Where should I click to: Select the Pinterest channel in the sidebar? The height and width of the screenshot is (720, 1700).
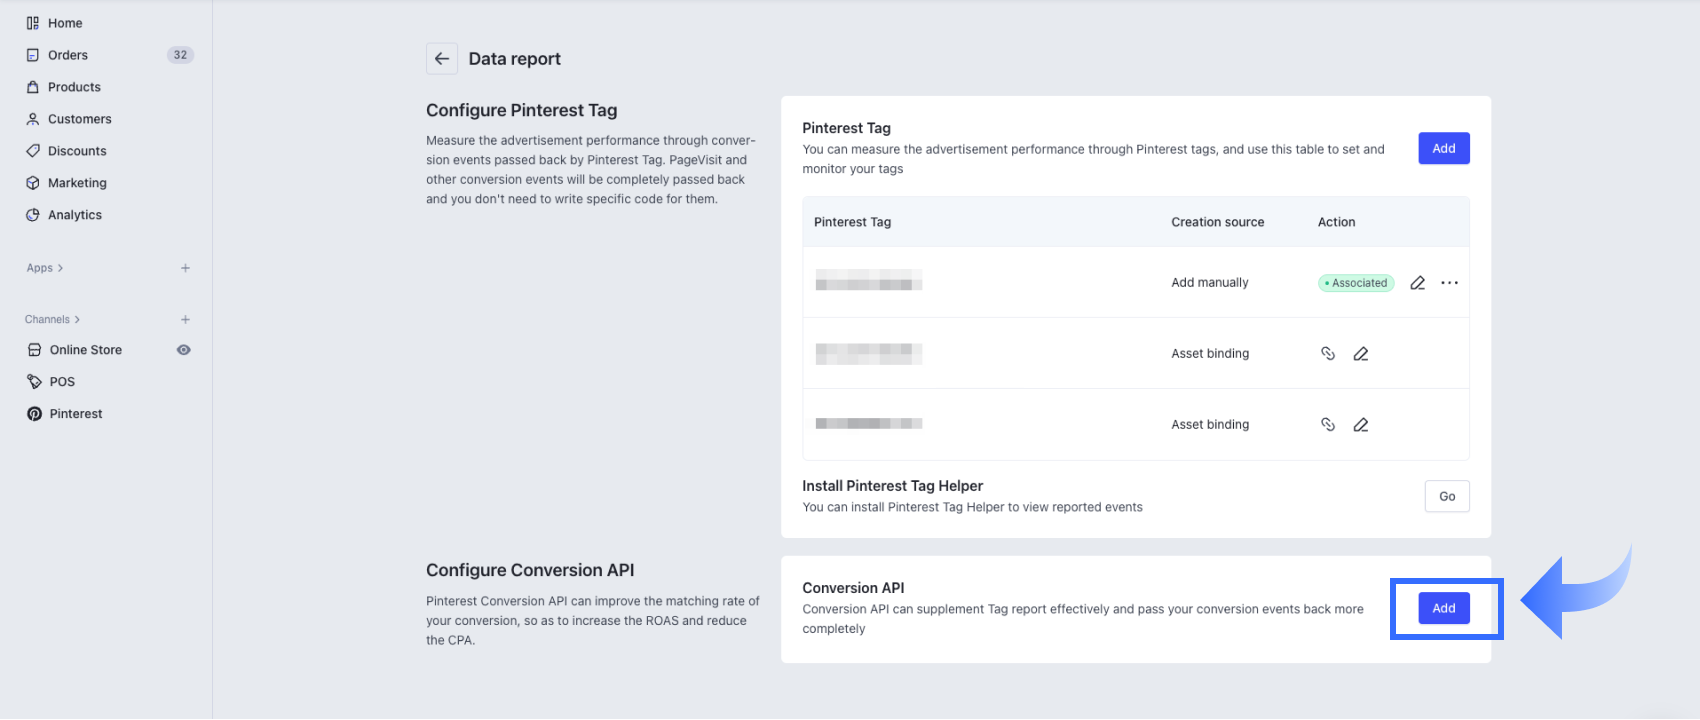pyautogui.click(x=76, y=413)
